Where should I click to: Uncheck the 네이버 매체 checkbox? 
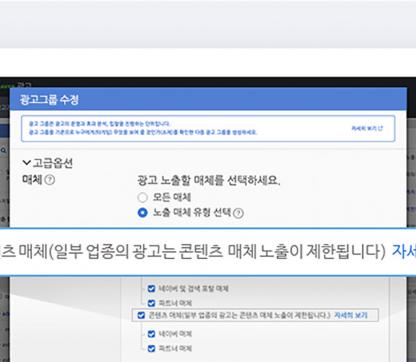point(151,334)
